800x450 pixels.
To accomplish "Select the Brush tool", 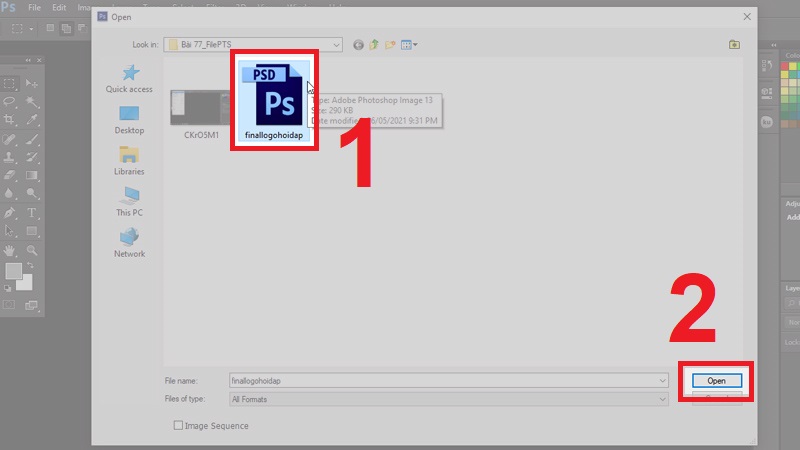I will [32, 139].
